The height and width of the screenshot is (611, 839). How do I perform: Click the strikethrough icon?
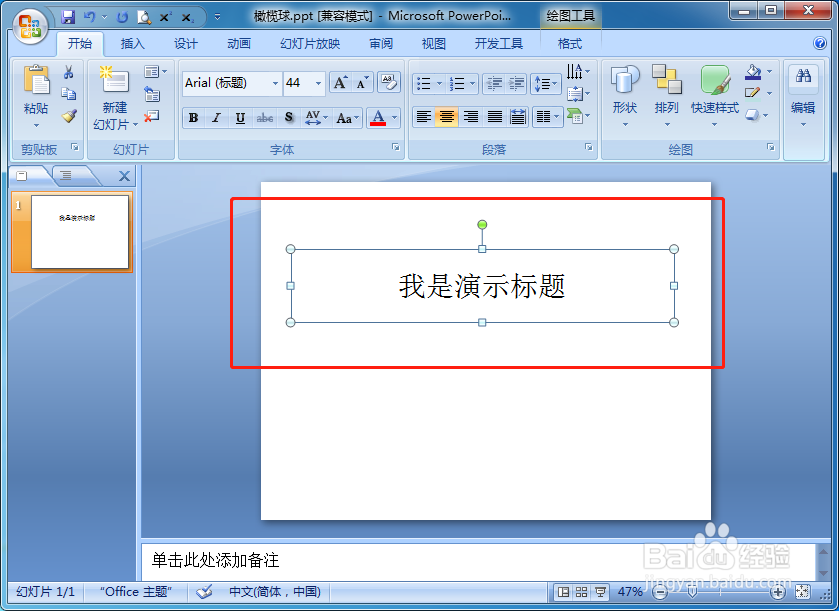266,118
